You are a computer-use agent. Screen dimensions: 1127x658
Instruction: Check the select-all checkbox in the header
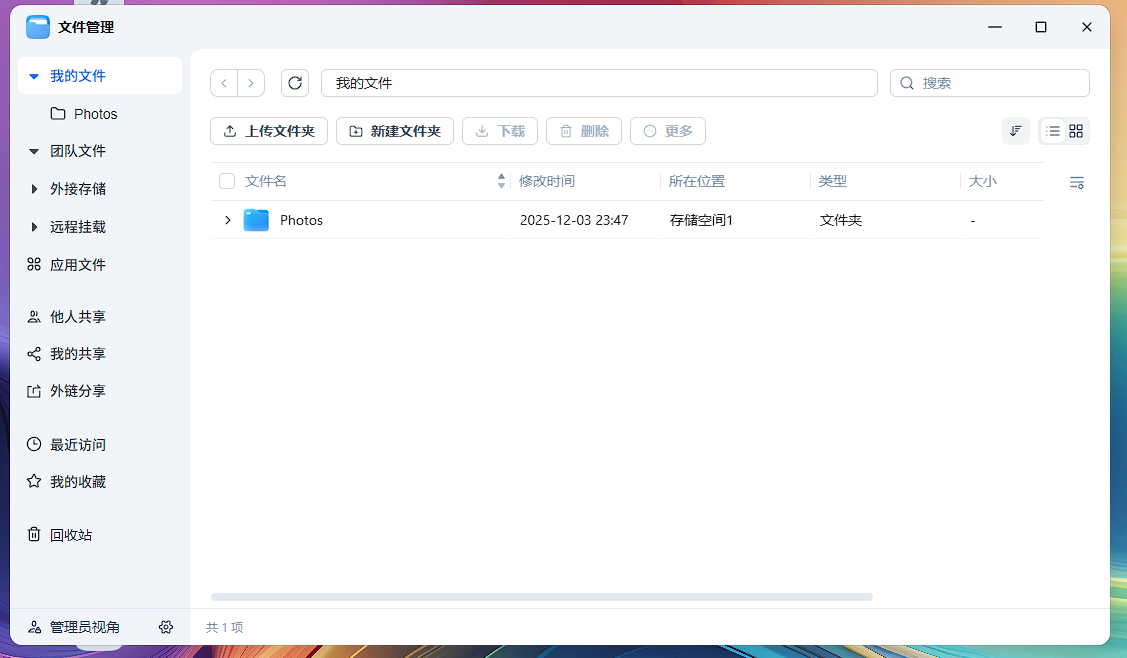tap(225, 181)
